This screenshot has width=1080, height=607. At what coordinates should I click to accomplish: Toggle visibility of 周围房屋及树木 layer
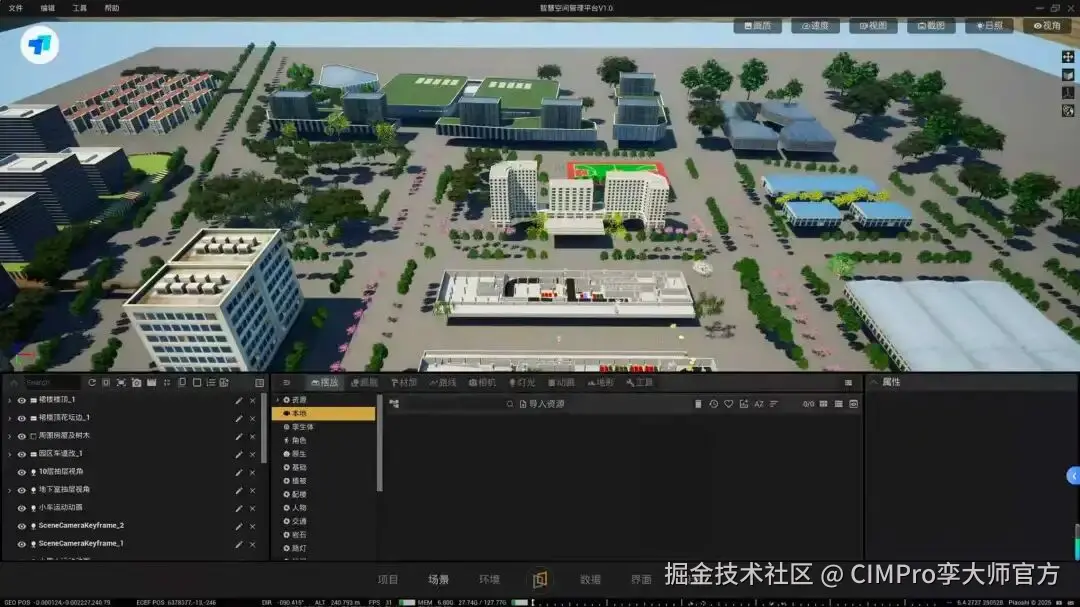tap(21, 436)
